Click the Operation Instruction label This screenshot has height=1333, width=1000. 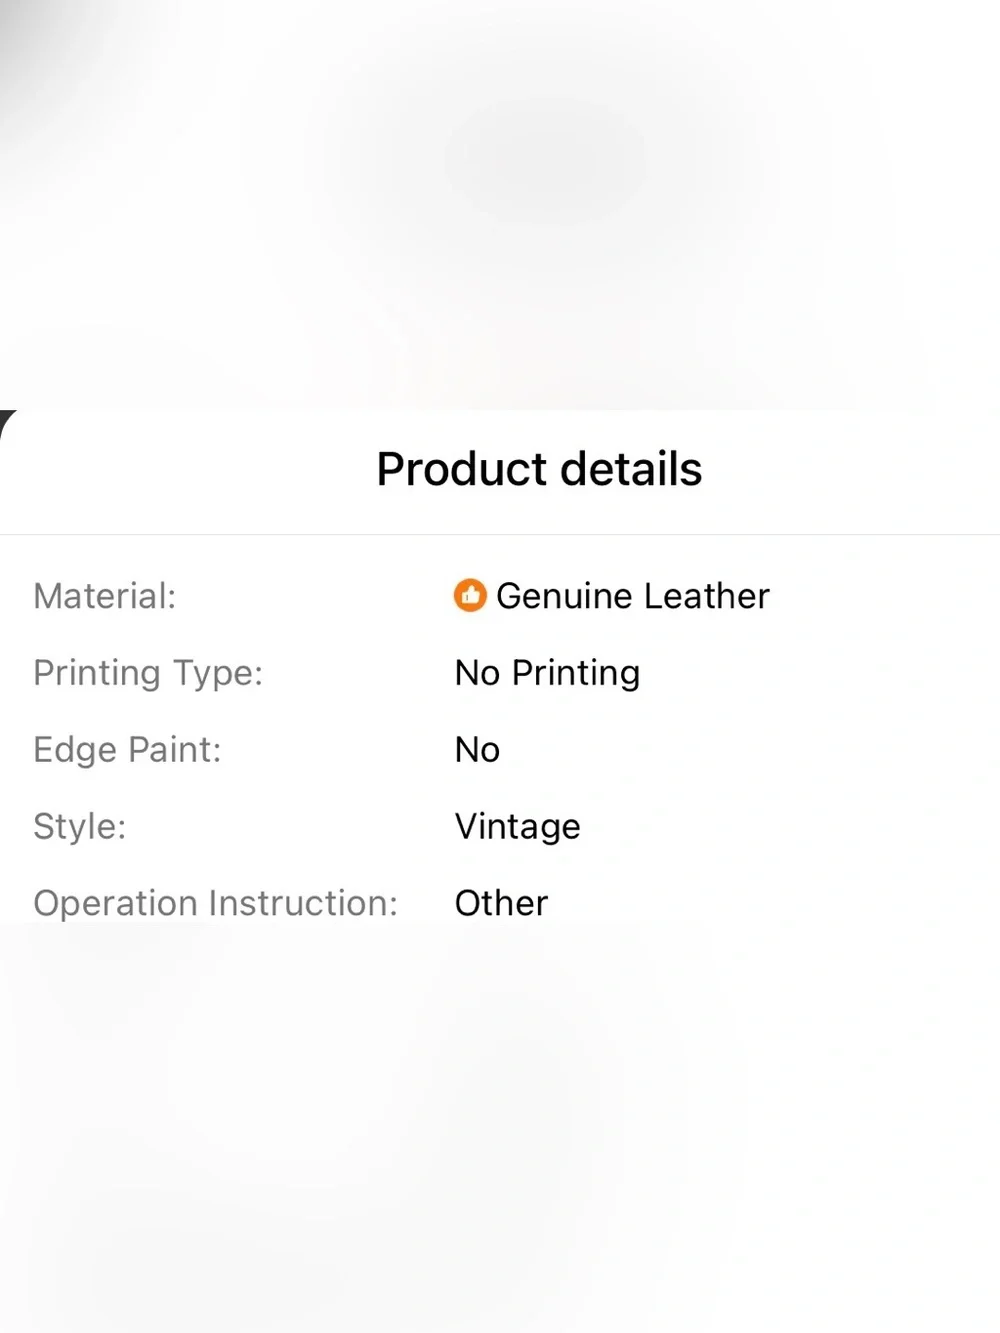coord(216,903)
